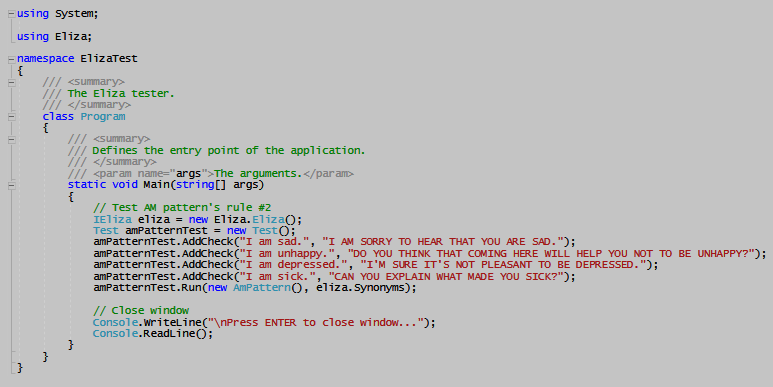The height and width of the screenshot is (387, 773).
Task: Click 'eliza.Synonyms' argument
Action: [360, 288]
